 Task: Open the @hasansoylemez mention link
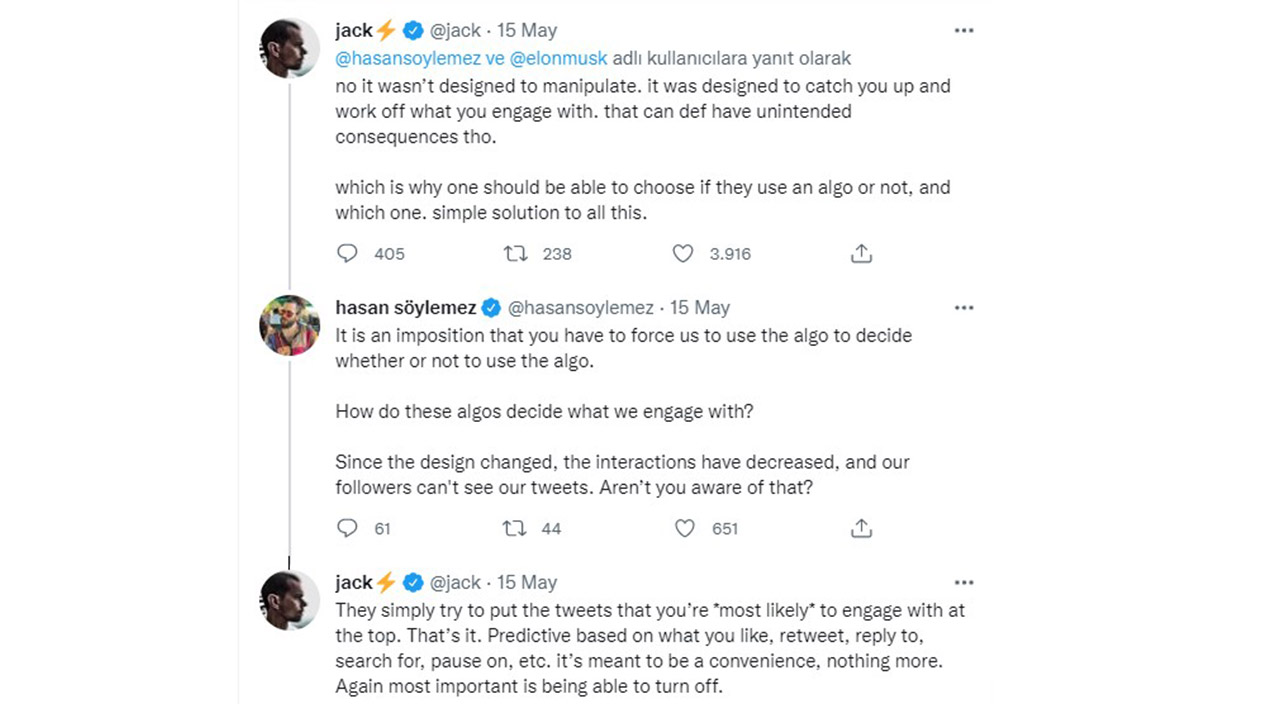coord(407,59)
